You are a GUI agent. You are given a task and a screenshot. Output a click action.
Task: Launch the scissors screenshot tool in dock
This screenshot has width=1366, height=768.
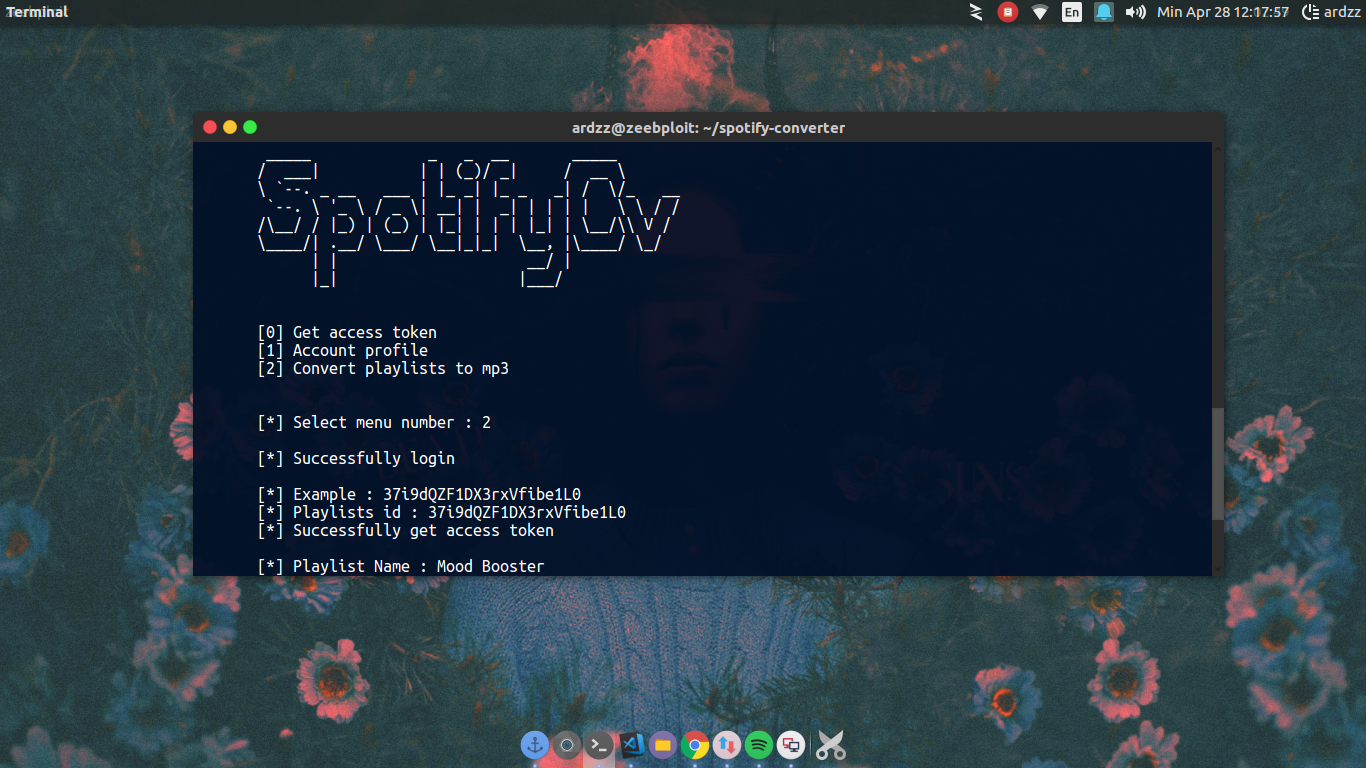click(831, 745)
